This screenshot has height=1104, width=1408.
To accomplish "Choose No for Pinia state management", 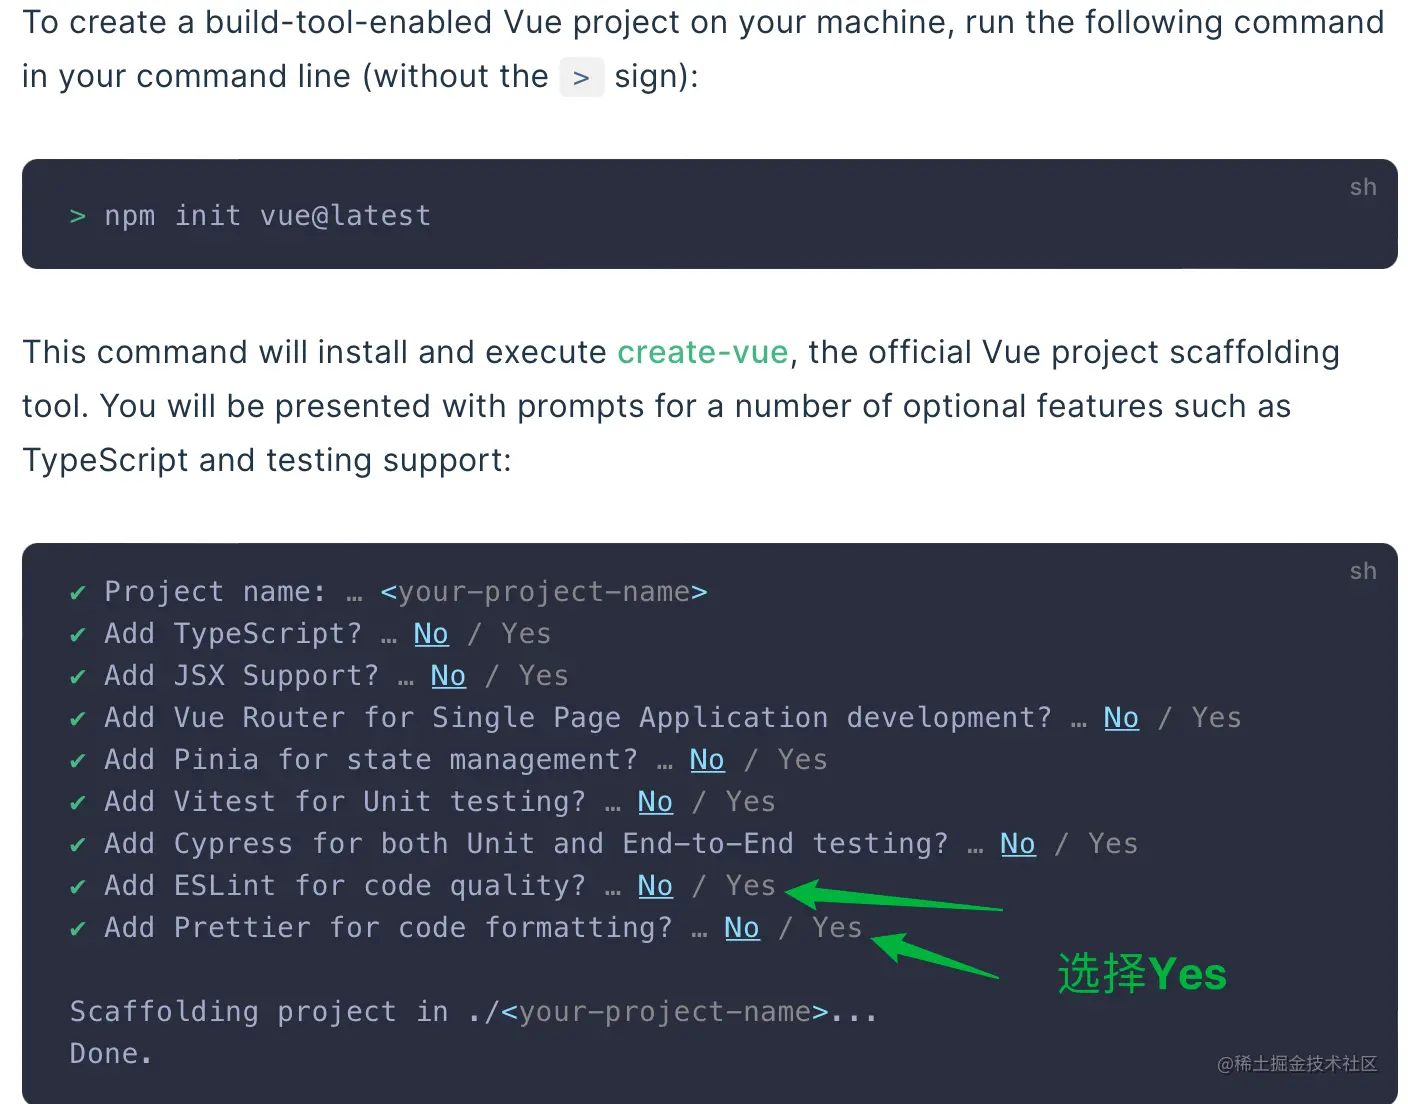I will click(x=707, y=760).
